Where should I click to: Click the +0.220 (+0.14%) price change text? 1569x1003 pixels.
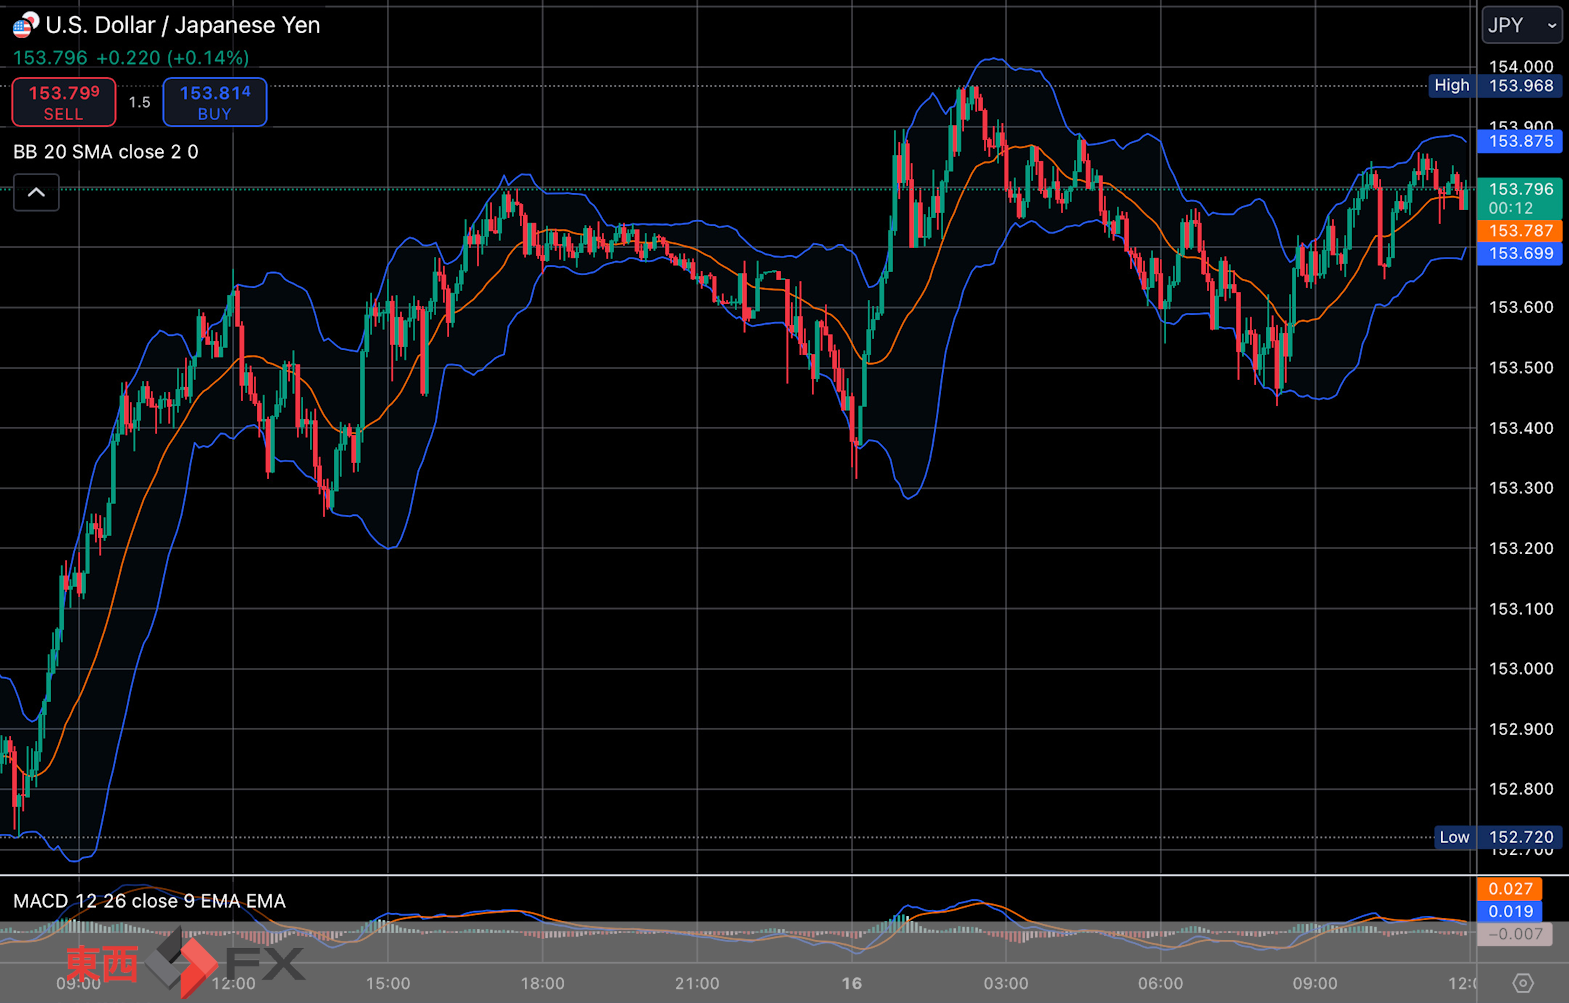[172, 58]
